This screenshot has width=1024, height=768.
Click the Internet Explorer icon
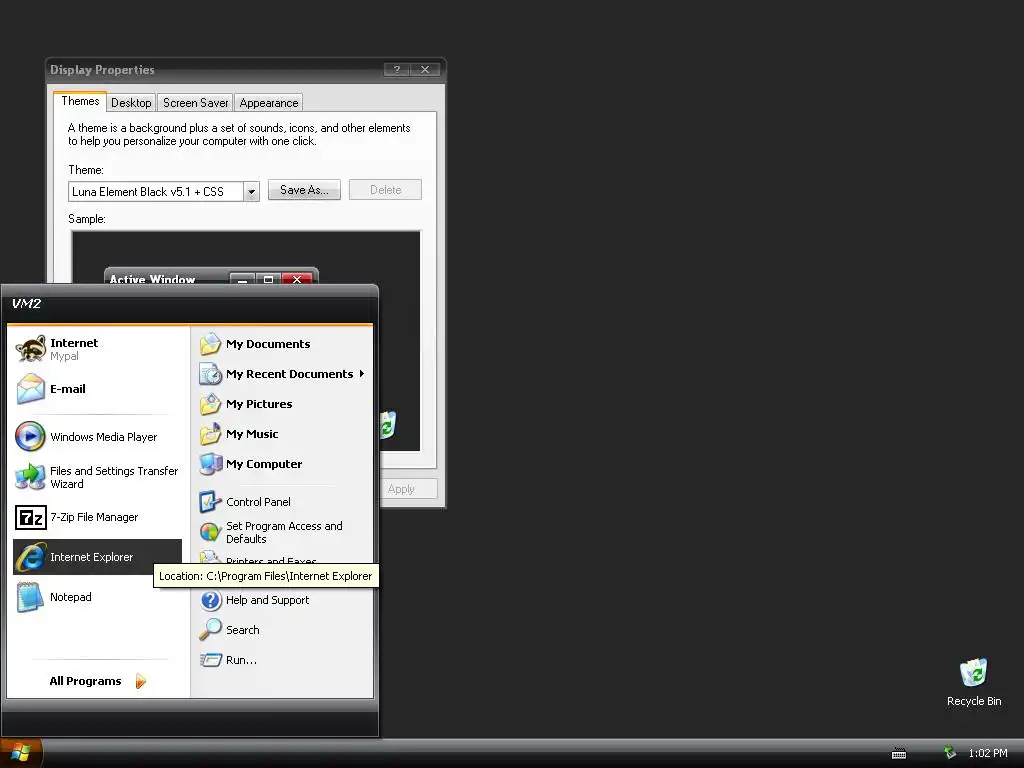[x=30, y=557]
